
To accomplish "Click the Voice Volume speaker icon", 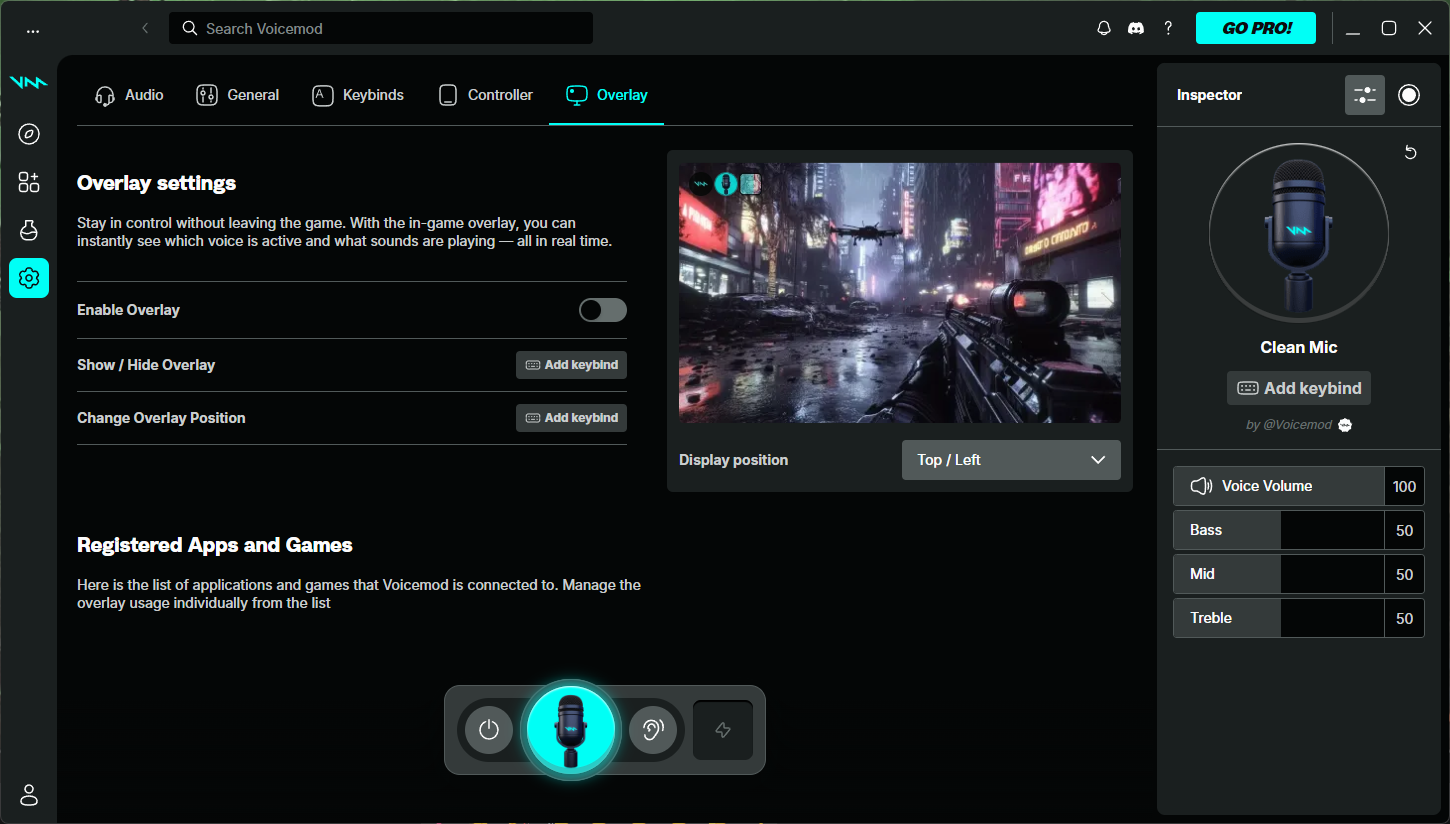I will pyautogui.click(x=1201, y=486).
